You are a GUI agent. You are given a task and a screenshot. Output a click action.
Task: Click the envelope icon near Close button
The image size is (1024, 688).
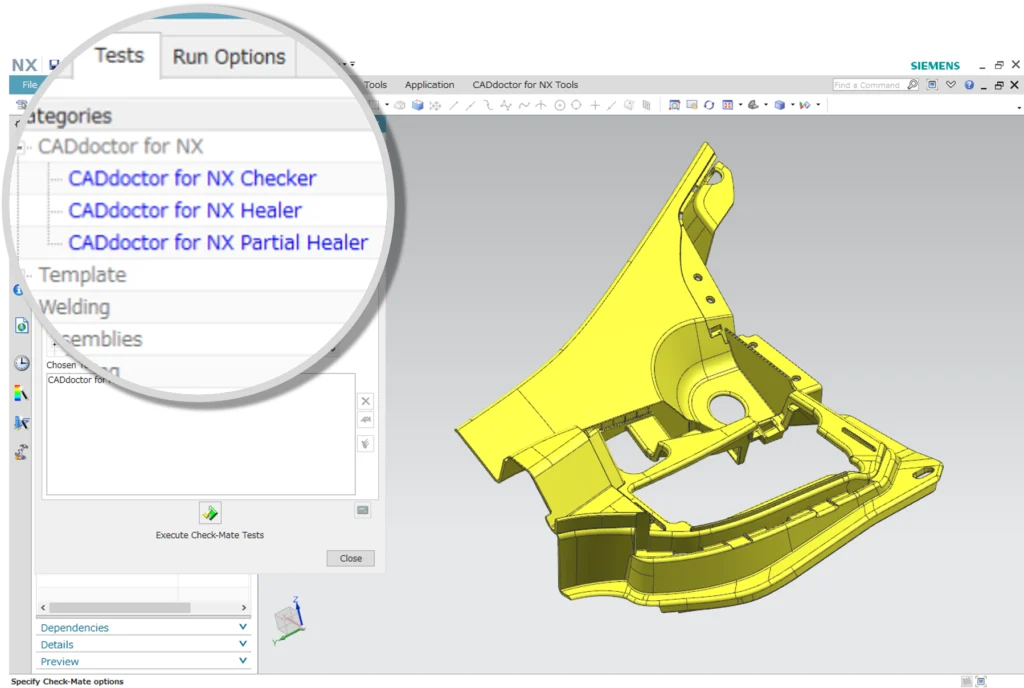(363, 510)
